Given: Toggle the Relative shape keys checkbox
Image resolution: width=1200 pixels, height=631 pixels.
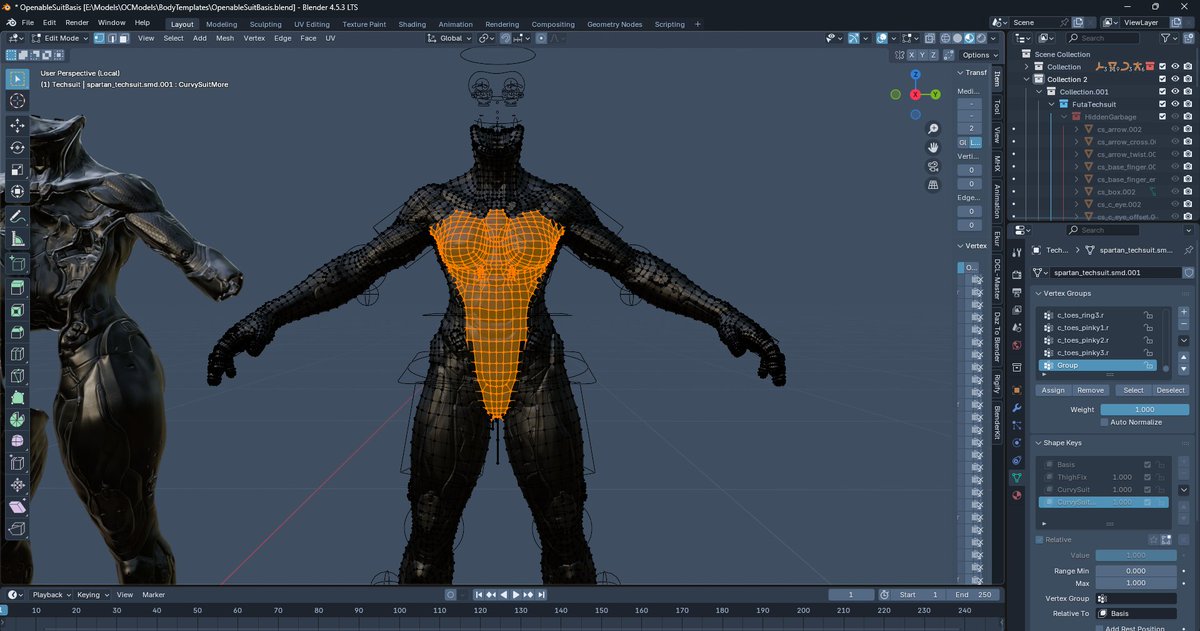Looking at the screenshot, I should (x=1039, y=540).
